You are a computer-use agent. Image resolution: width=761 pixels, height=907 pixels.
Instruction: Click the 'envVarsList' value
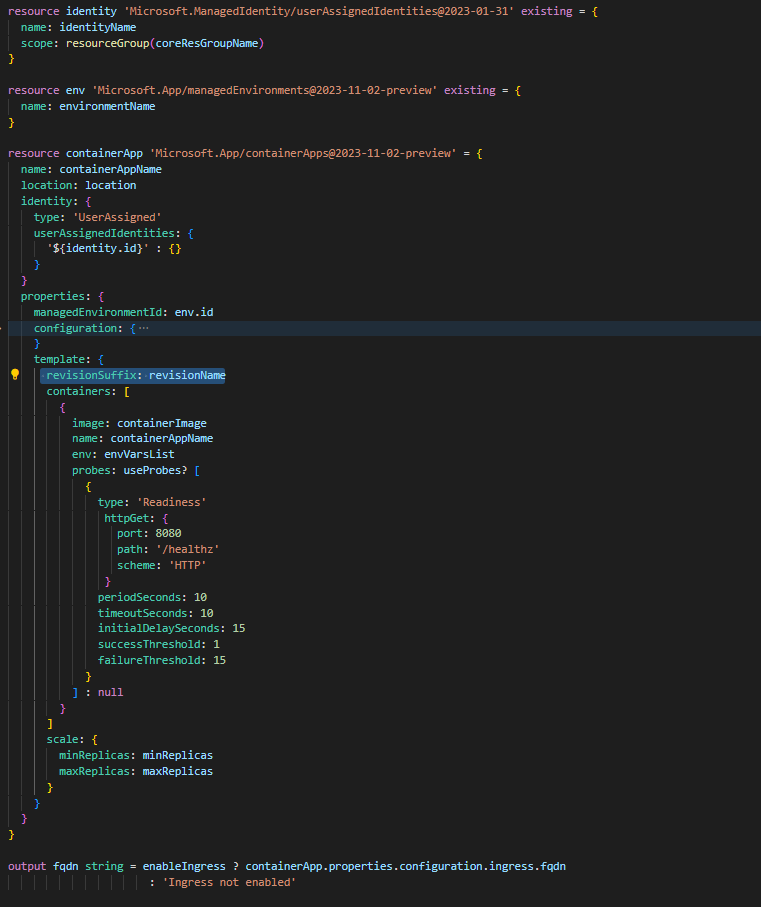point(139,455)
